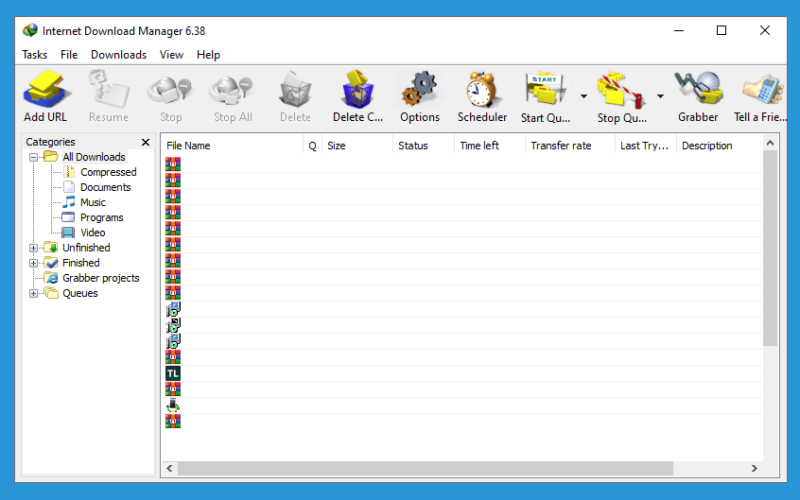Launch the Grabber tool icon
Screen dimensions: 800x500
(x=698, y=90)
